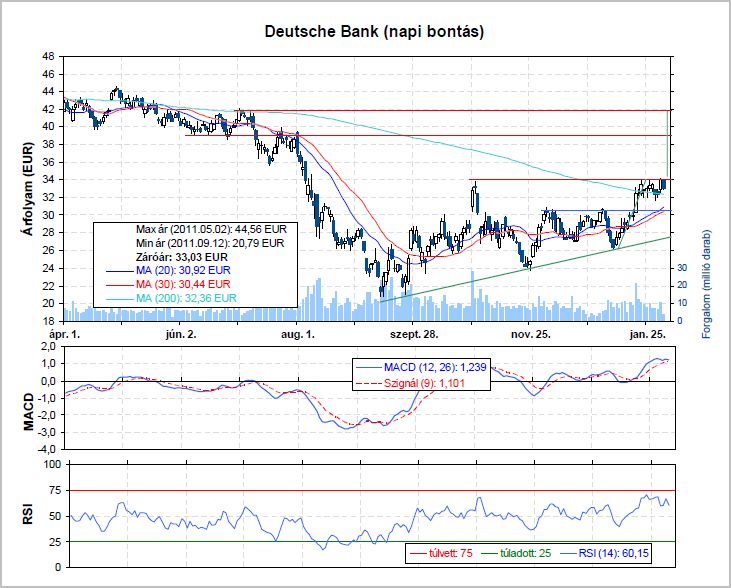Click the 25 RSI axis label
Image resolution: width=731 pixels, height=588 pixels.
click(55, 542)
